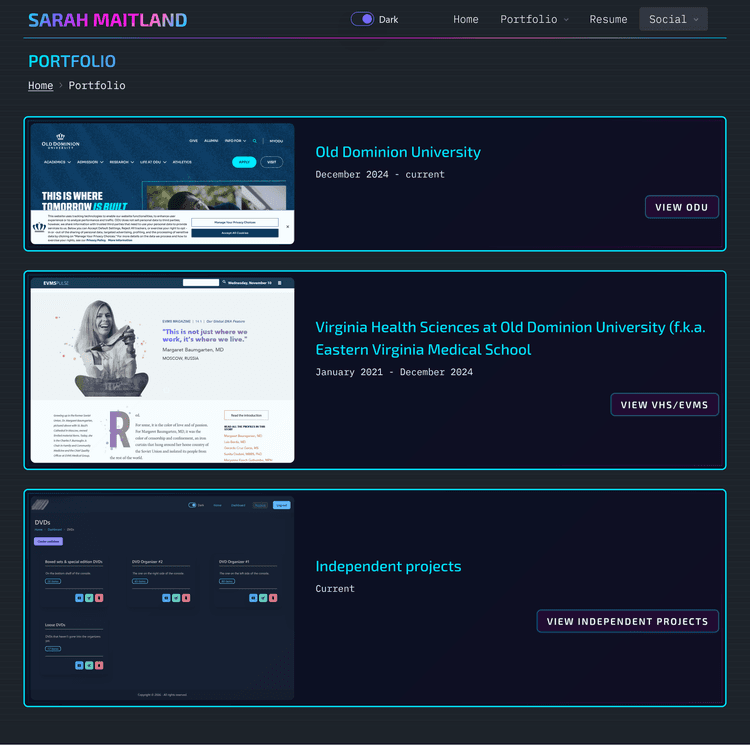Open the Old Dominion University screenshot thumbnail
This screenshot has height=745, width=750.
(162, 184)
